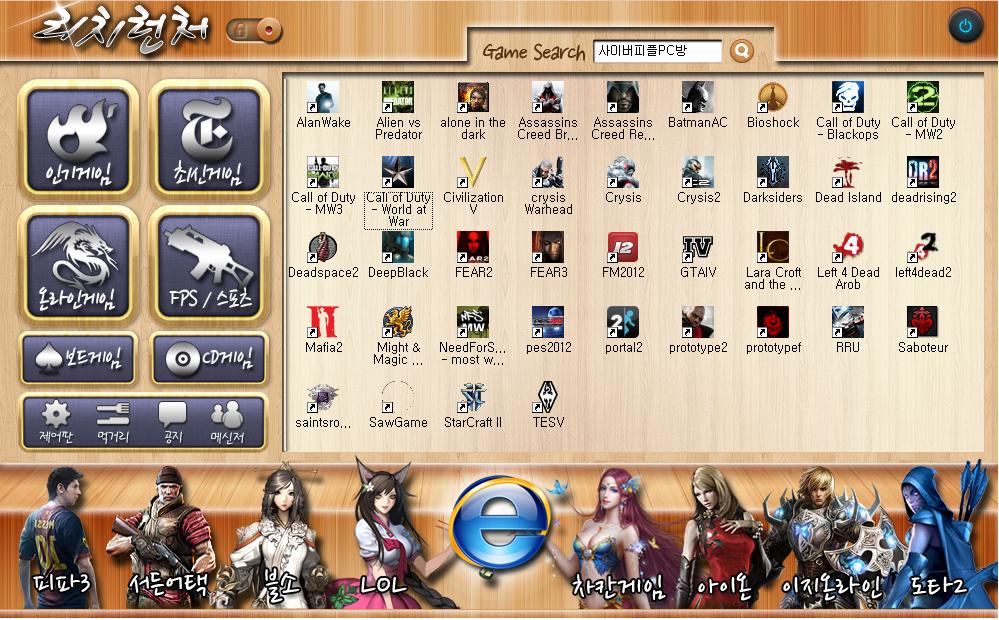Open pes2012 game
The height and width of the screenshot is (620, 999).
548,330
